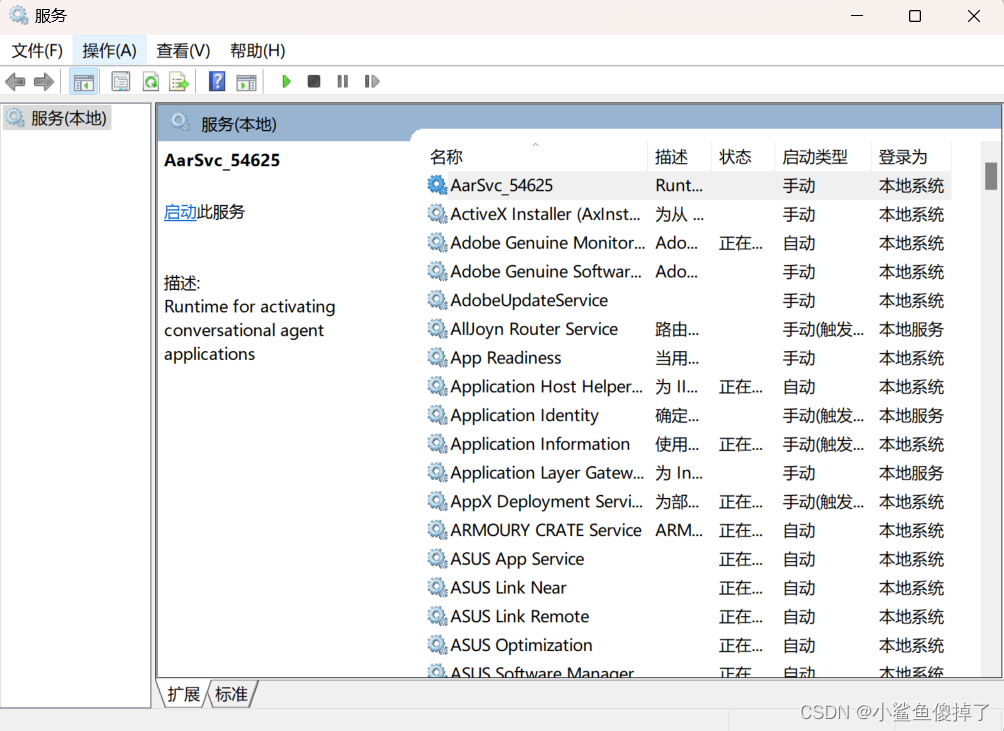Click the Restart service icon

(371, 81)
